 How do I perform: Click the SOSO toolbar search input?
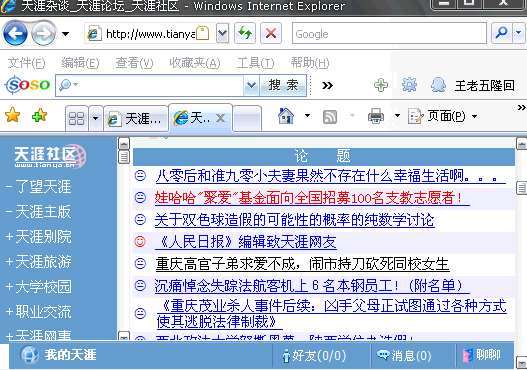click(x=150, y=85)
